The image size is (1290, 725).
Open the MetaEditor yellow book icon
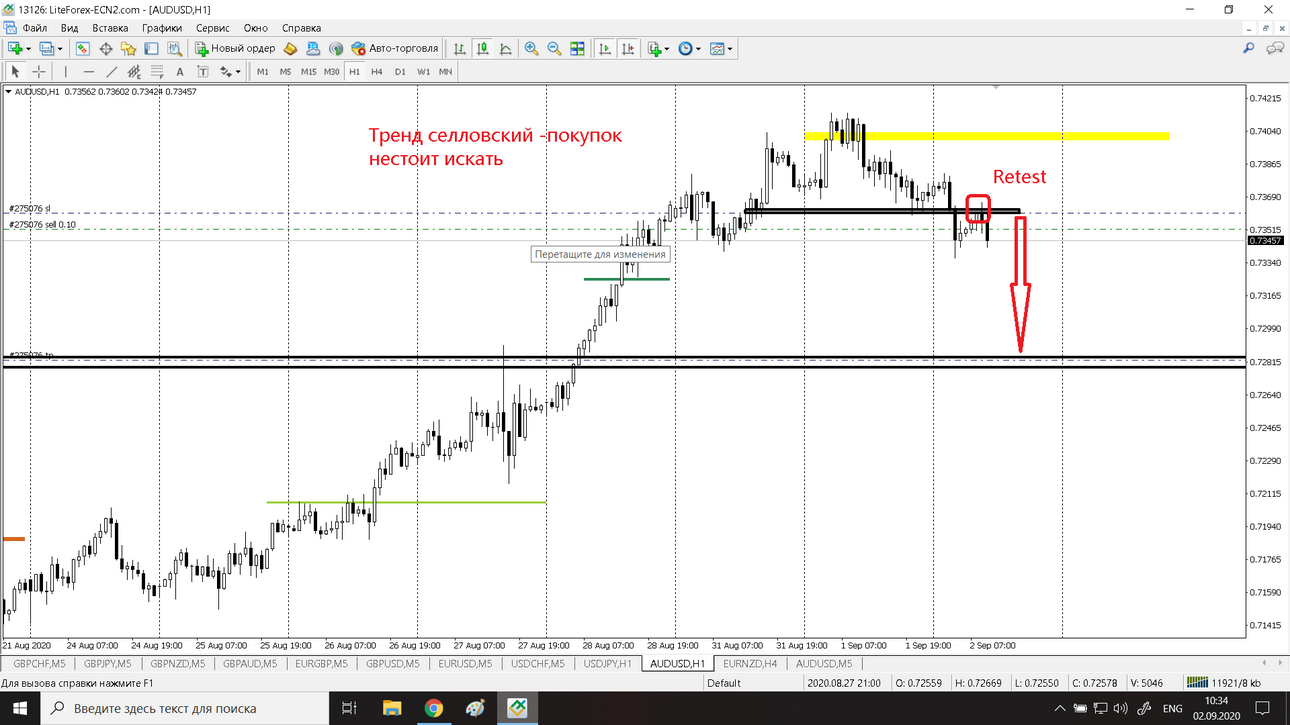click(291, 48)
